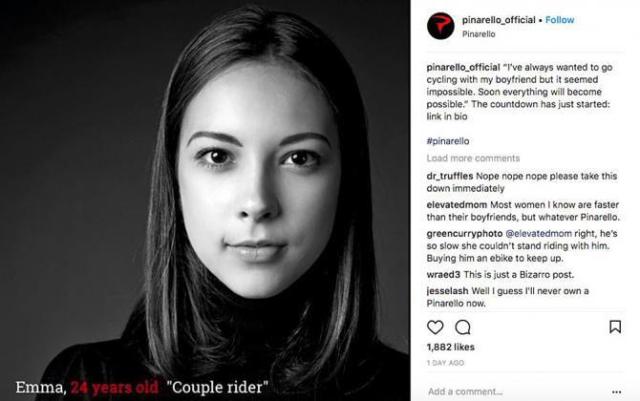
Task: Open the Pinarello location label
Action: (x=479, y=34)
